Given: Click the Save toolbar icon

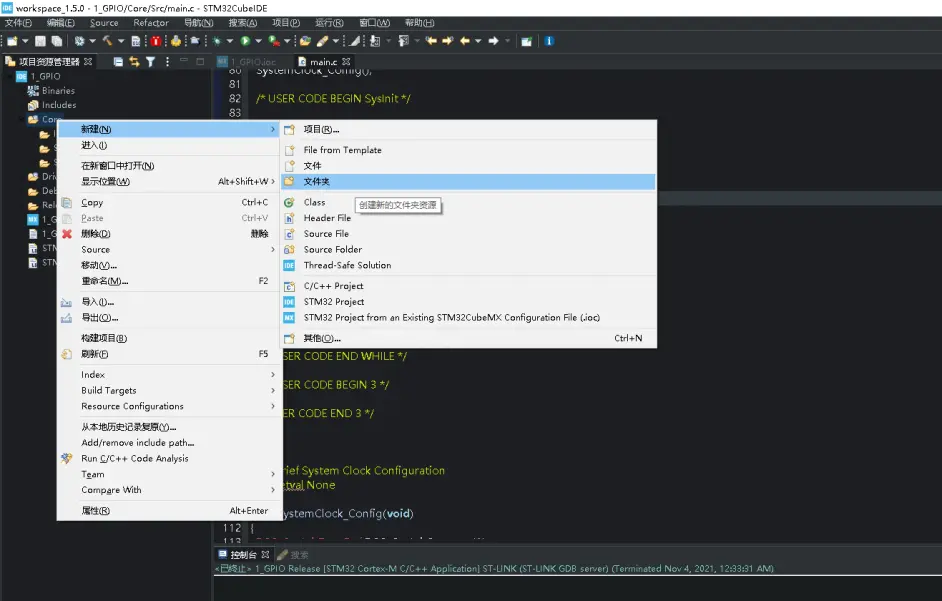Looking at the screenshot, I should pyautogui.click(x=40, y=41).
